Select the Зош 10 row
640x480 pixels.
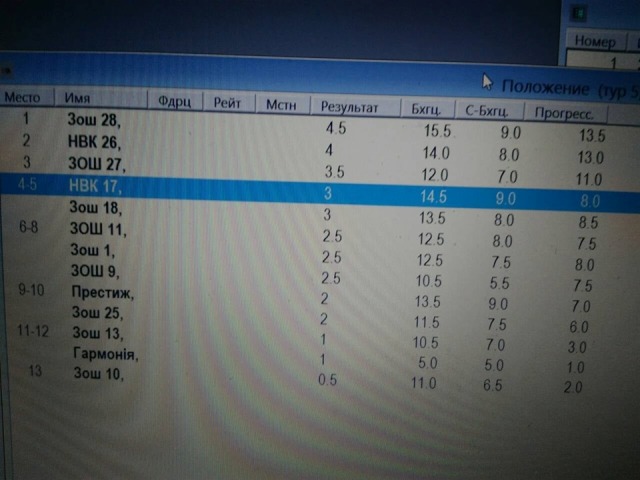(320, 378)
